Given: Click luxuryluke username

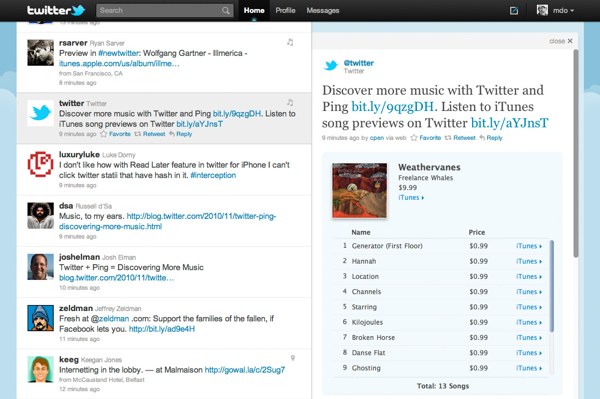Looking at the screenshot, I should [x=79, y=155].
